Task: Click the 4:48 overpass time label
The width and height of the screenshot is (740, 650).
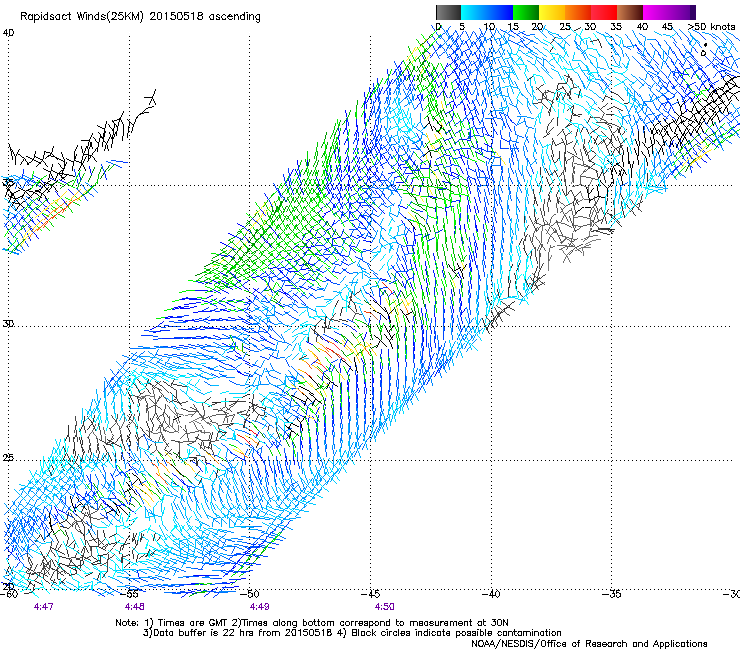Action: point(135,606)
